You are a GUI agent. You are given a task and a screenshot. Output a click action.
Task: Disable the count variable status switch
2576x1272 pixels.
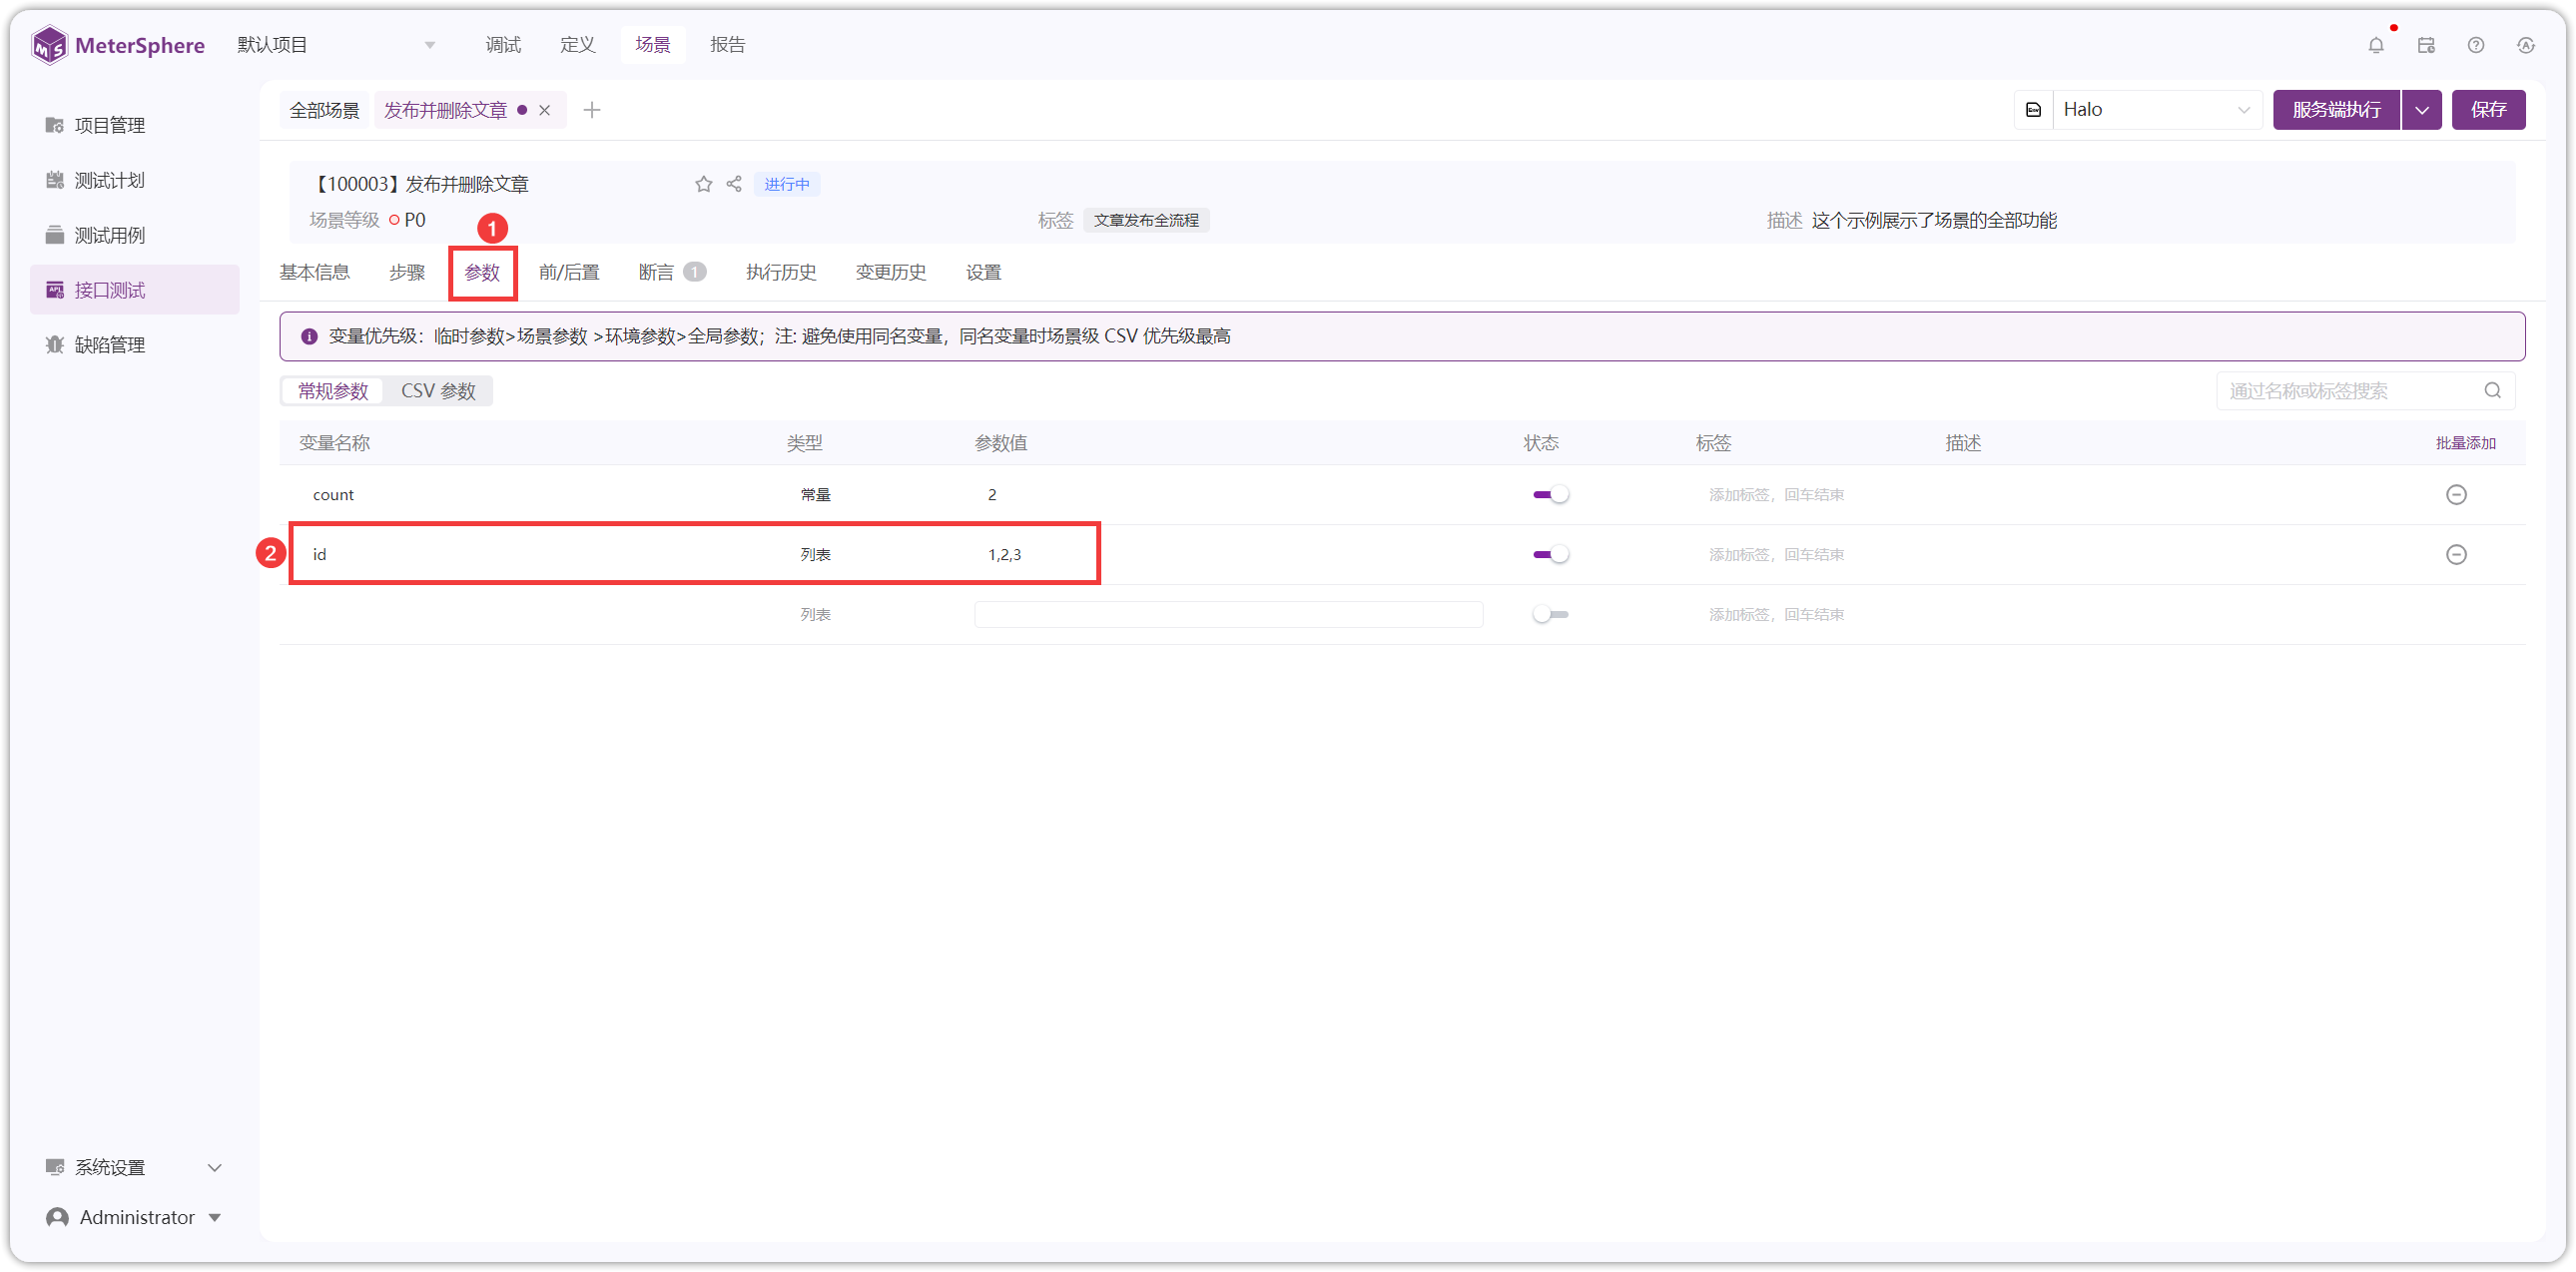[x=1550, y=495]
